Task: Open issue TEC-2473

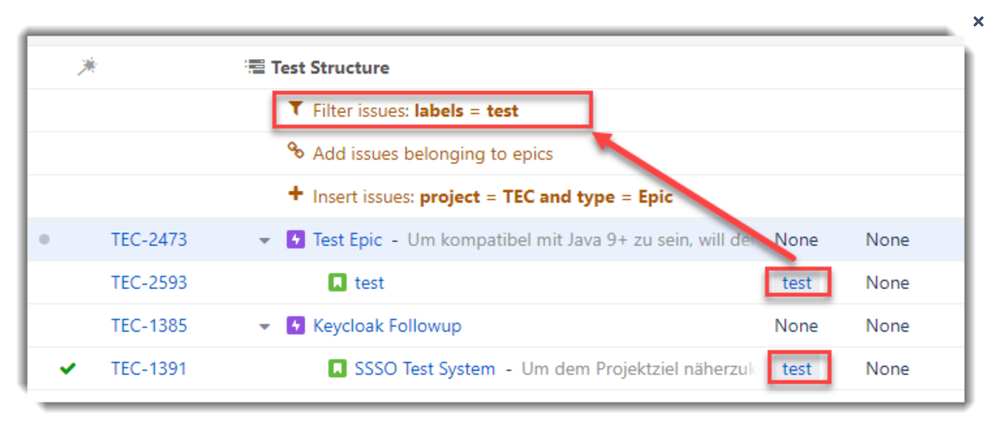Action: (148, 240)
